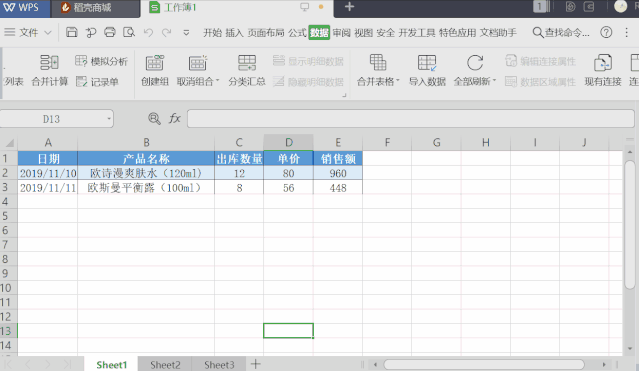This screenshot has height=371, width=639.
Task: Select cell with value 448
Action: pyautogui.click(x=338, y=188)
